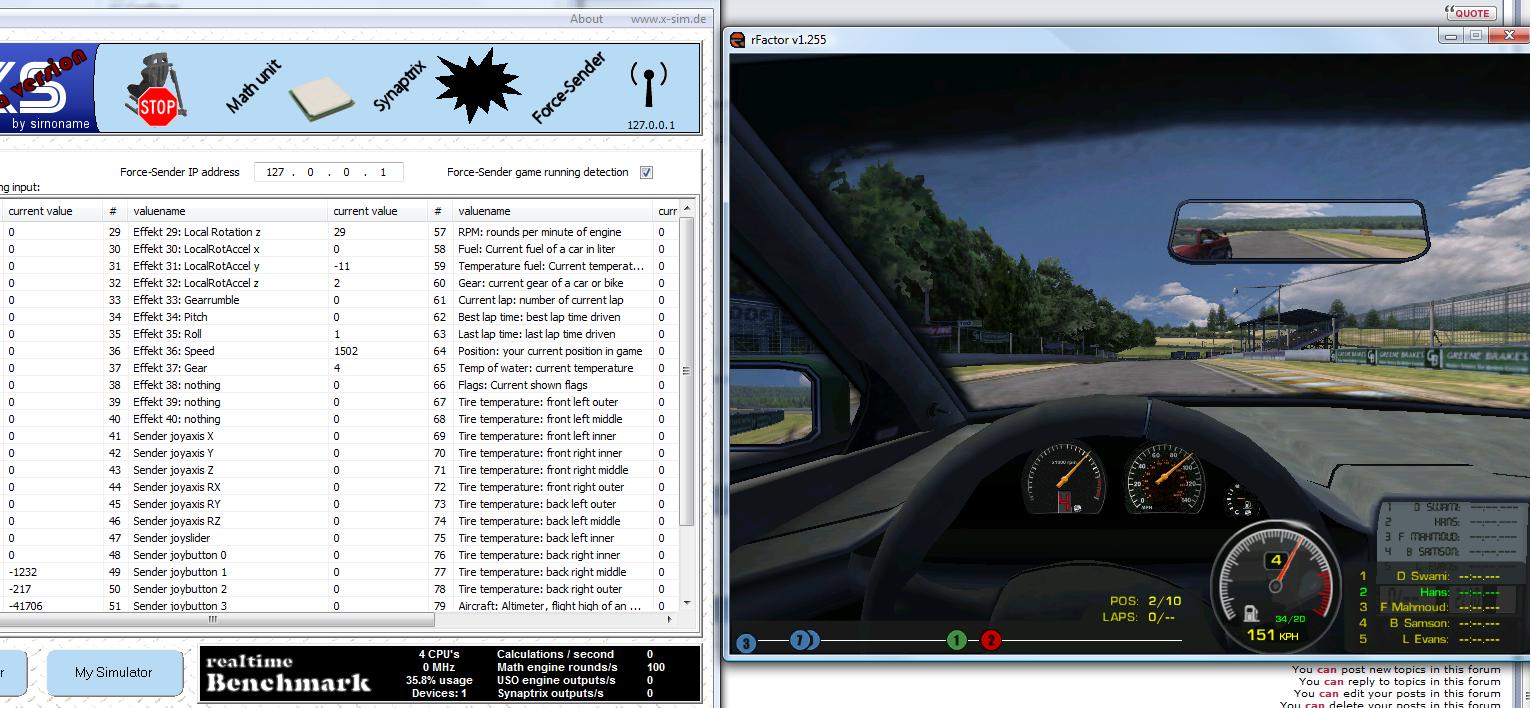Click L Evans in the rFactor standings

coord(1426,639)
